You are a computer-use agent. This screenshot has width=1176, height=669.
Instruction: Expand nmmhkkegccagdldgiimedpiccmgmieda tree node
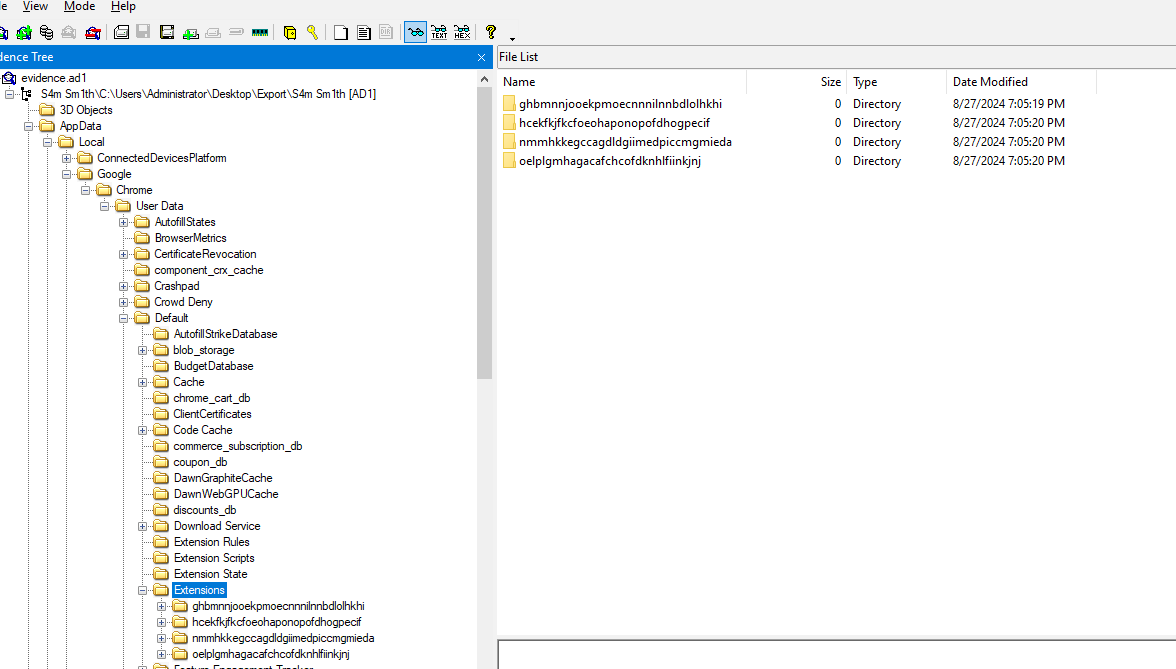[x=161, y=638]
